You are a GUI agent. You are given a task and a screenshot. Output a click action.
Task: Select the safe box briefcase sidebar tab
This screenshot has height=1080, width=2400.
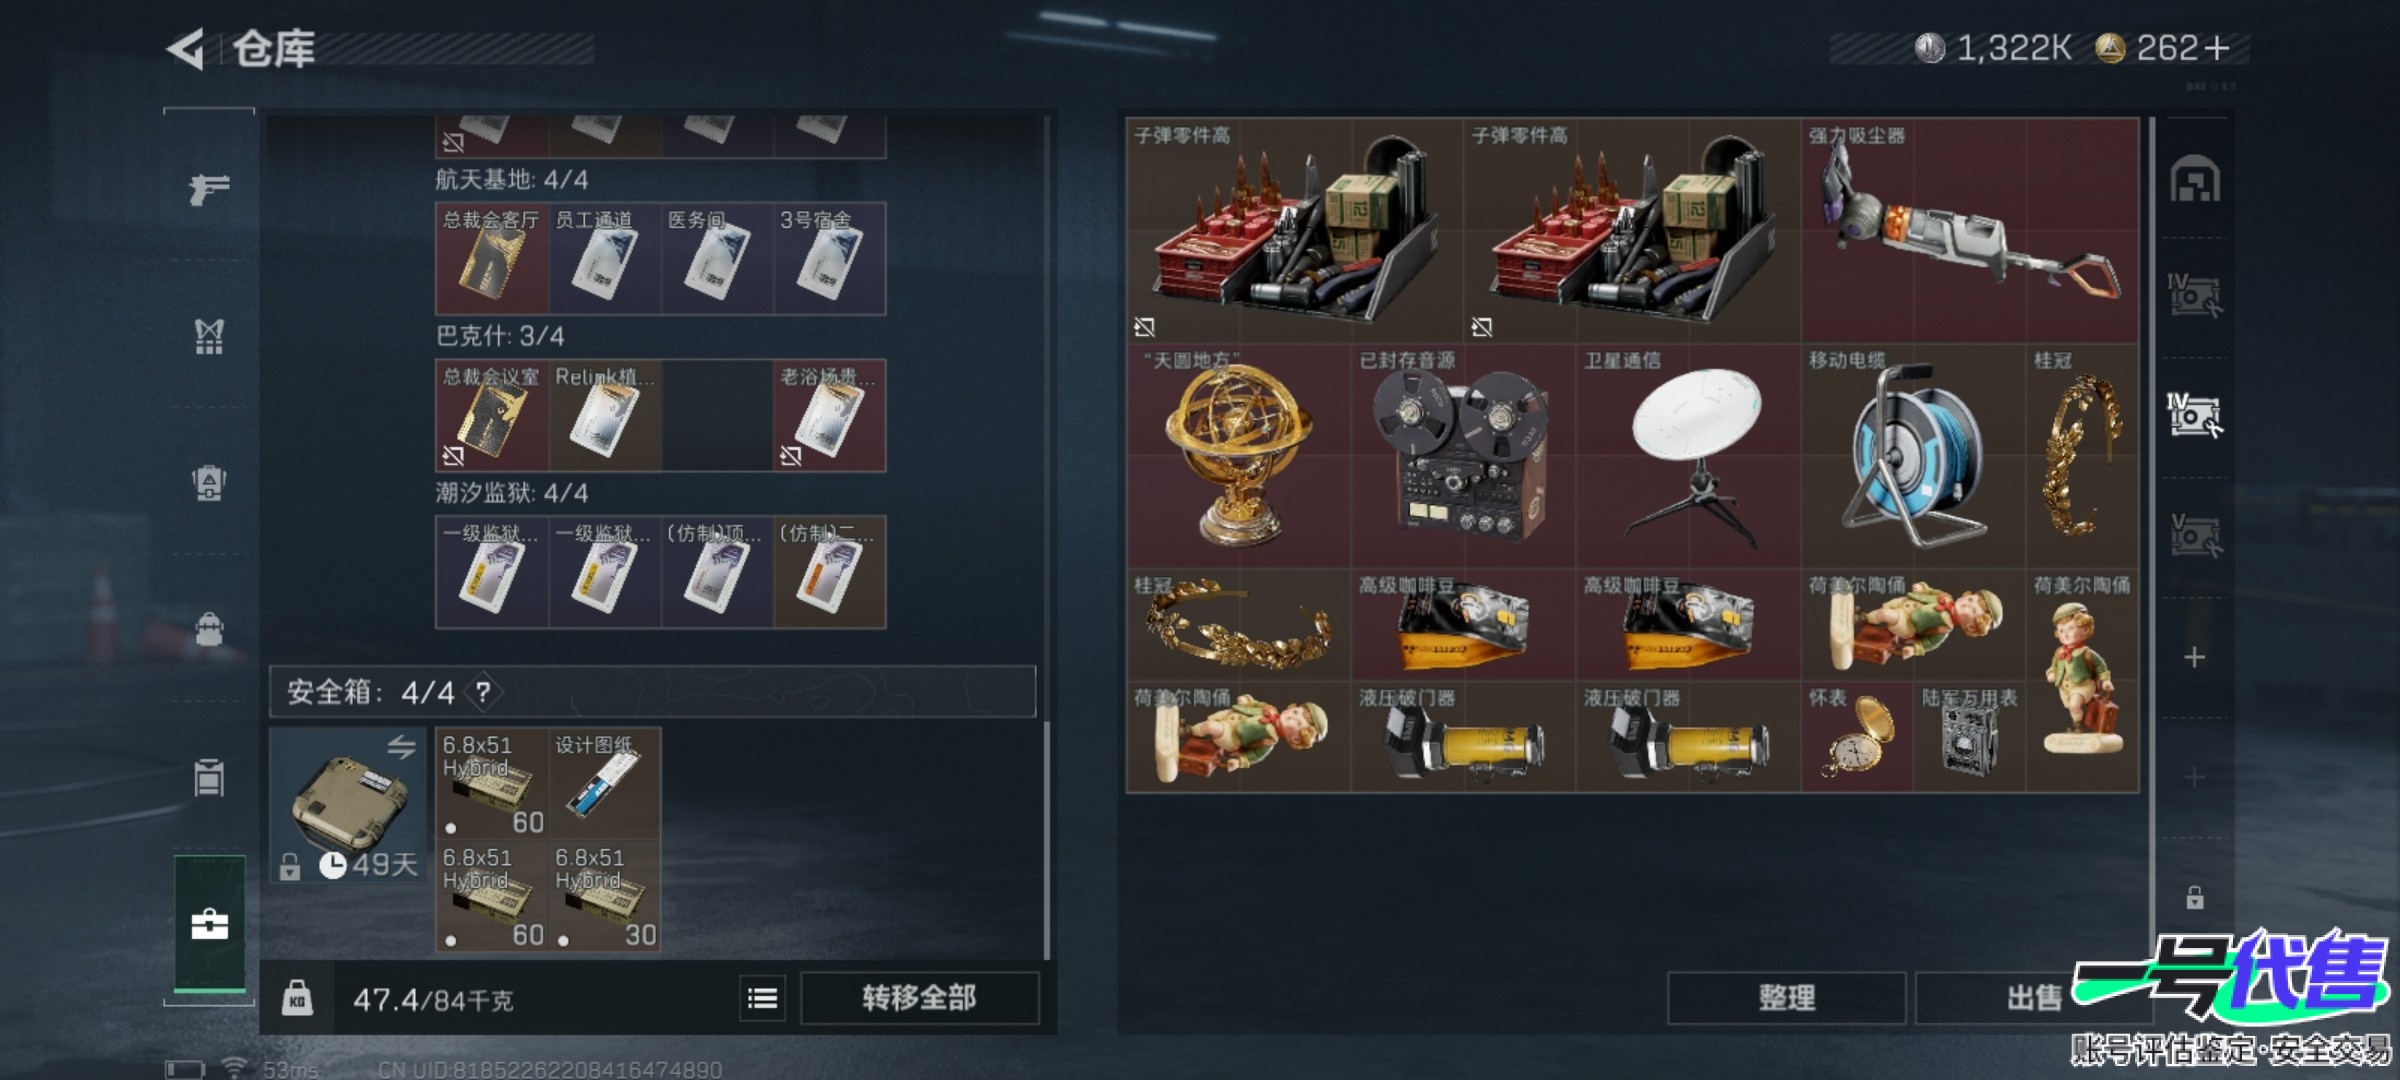[x=209, y=924]
